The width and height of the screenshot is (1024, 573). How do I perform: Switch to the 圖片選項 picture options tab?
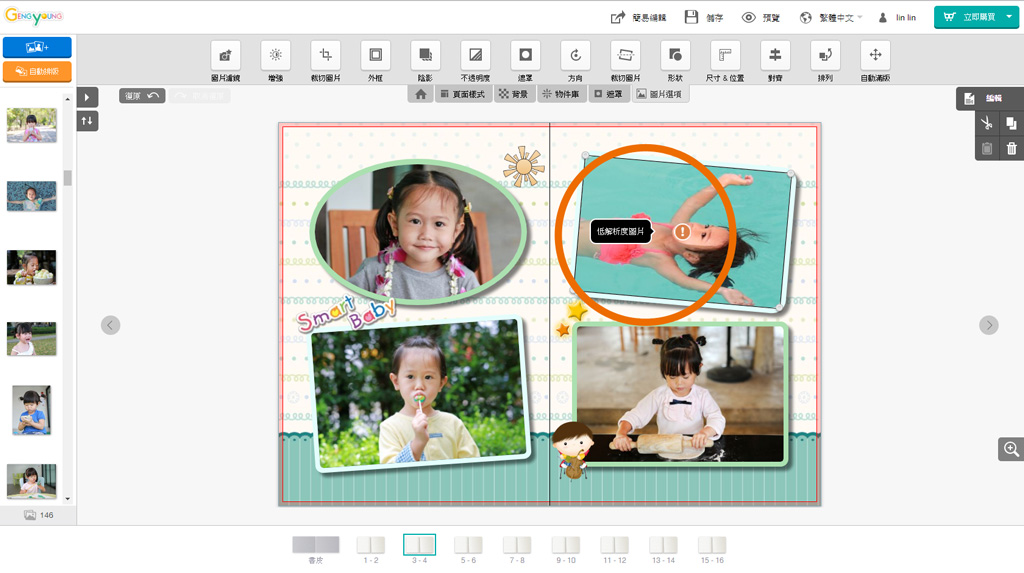tap(659, 95)
